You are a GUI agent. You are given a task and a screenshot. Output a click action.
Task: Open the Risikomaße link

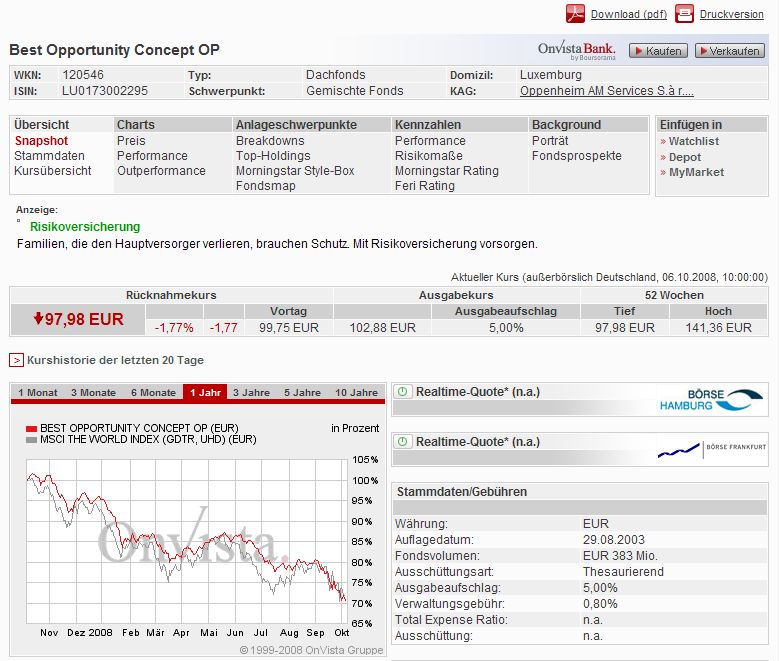pyautogui.click(x=428, y=156)
